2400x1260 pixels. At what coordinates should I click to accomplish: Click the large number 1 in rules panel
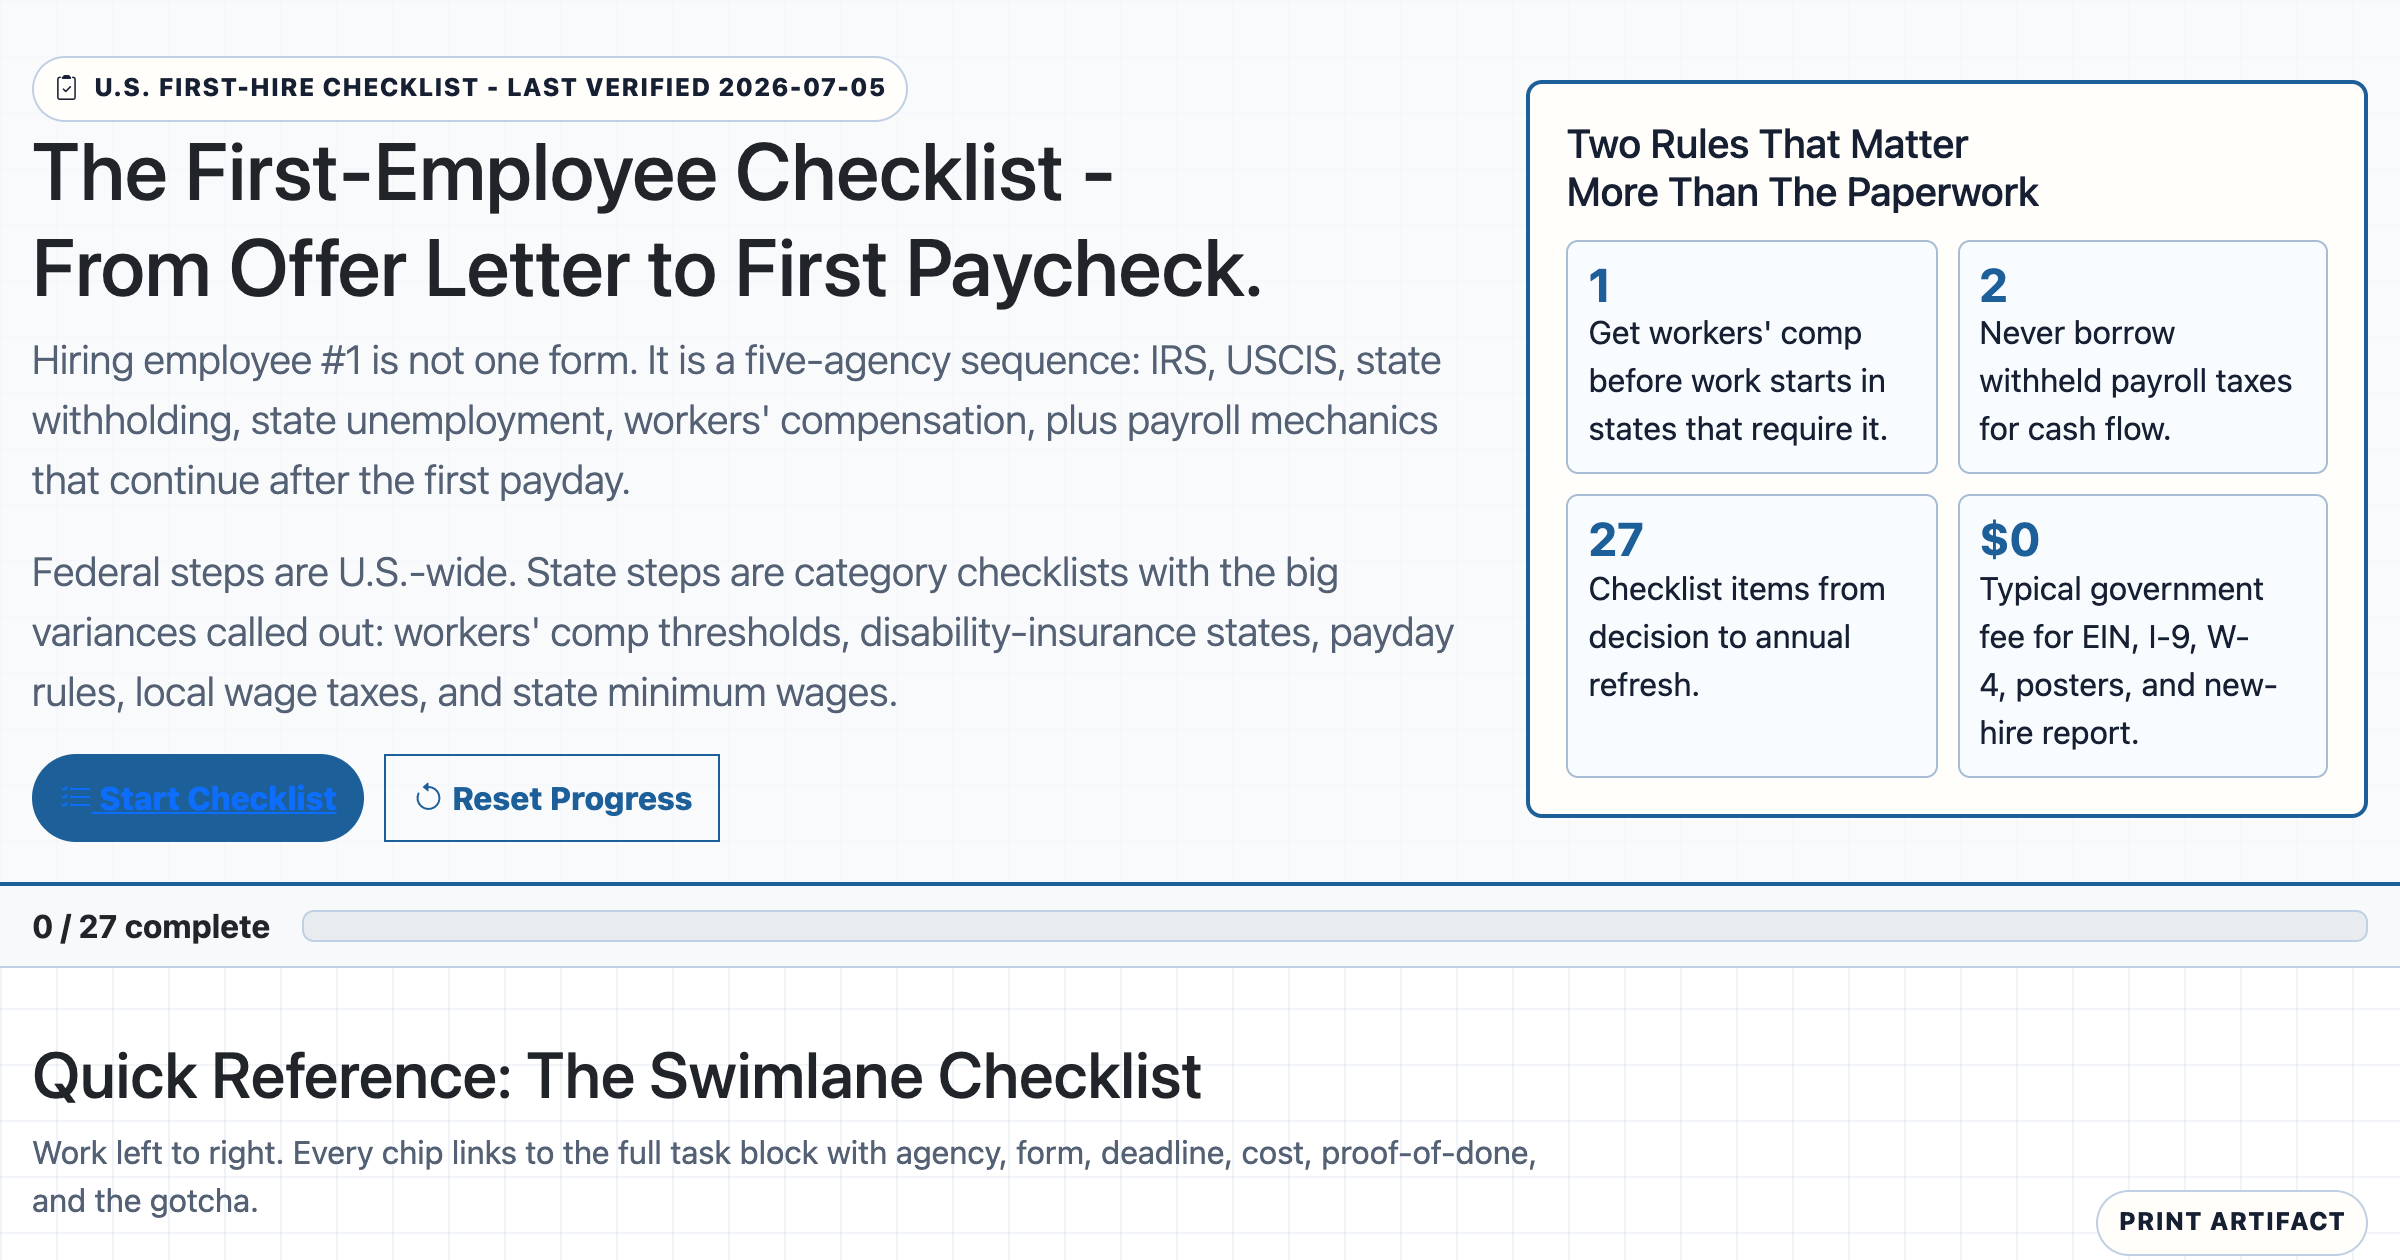1600,286
